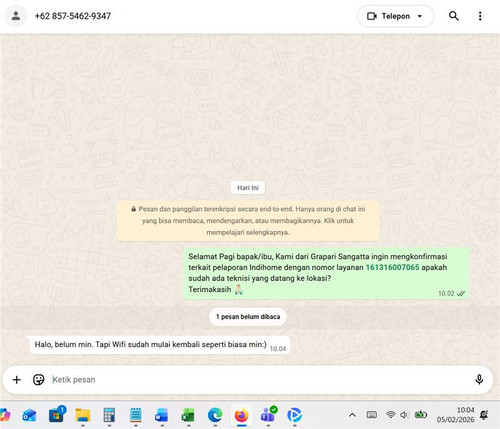This screenshot has width=500, height=429.
Task: Start a voice message recording
Action: click(x=479, y=380)
